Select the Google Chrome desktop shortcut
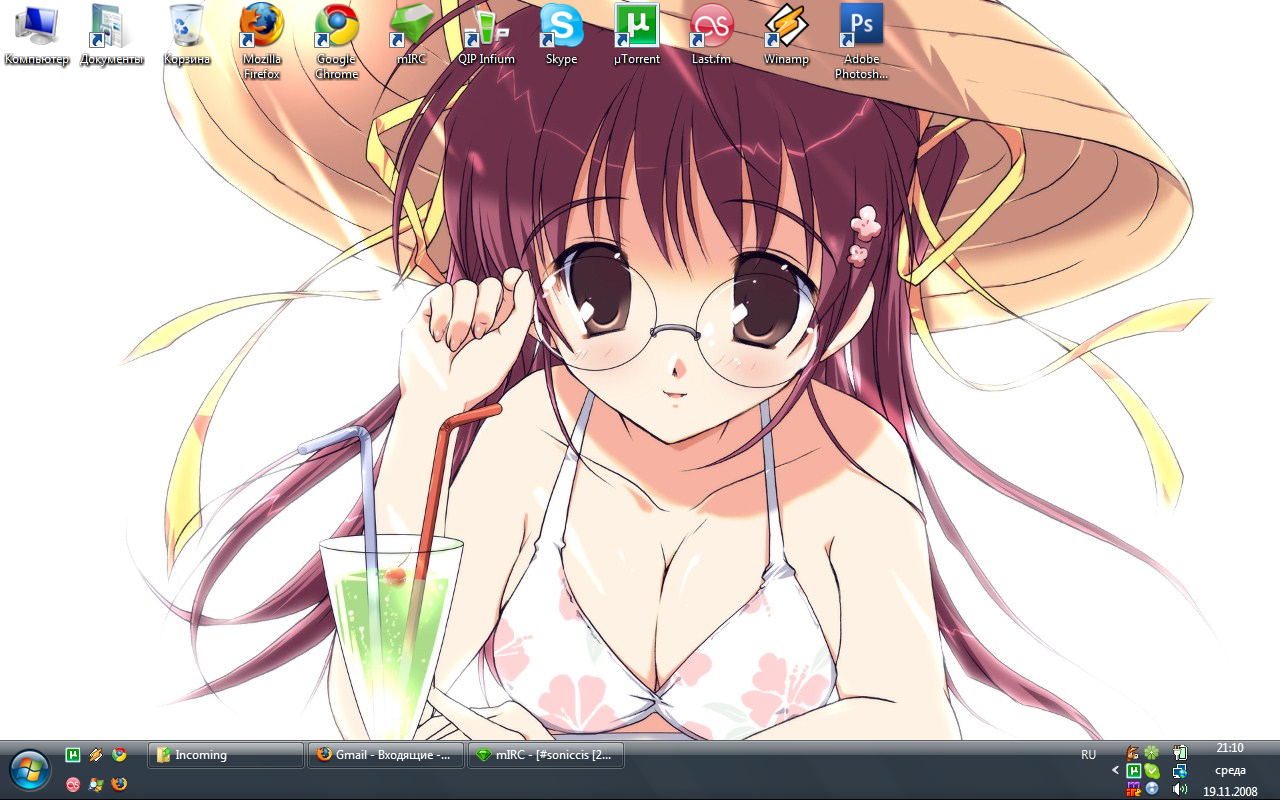This screenshot has width=1280, height=800. (x=337, y=42)
